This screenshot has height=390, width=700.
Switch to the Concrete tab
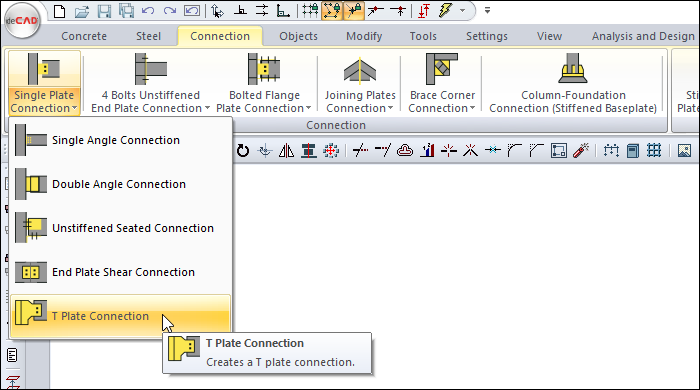tap(84, 36)
